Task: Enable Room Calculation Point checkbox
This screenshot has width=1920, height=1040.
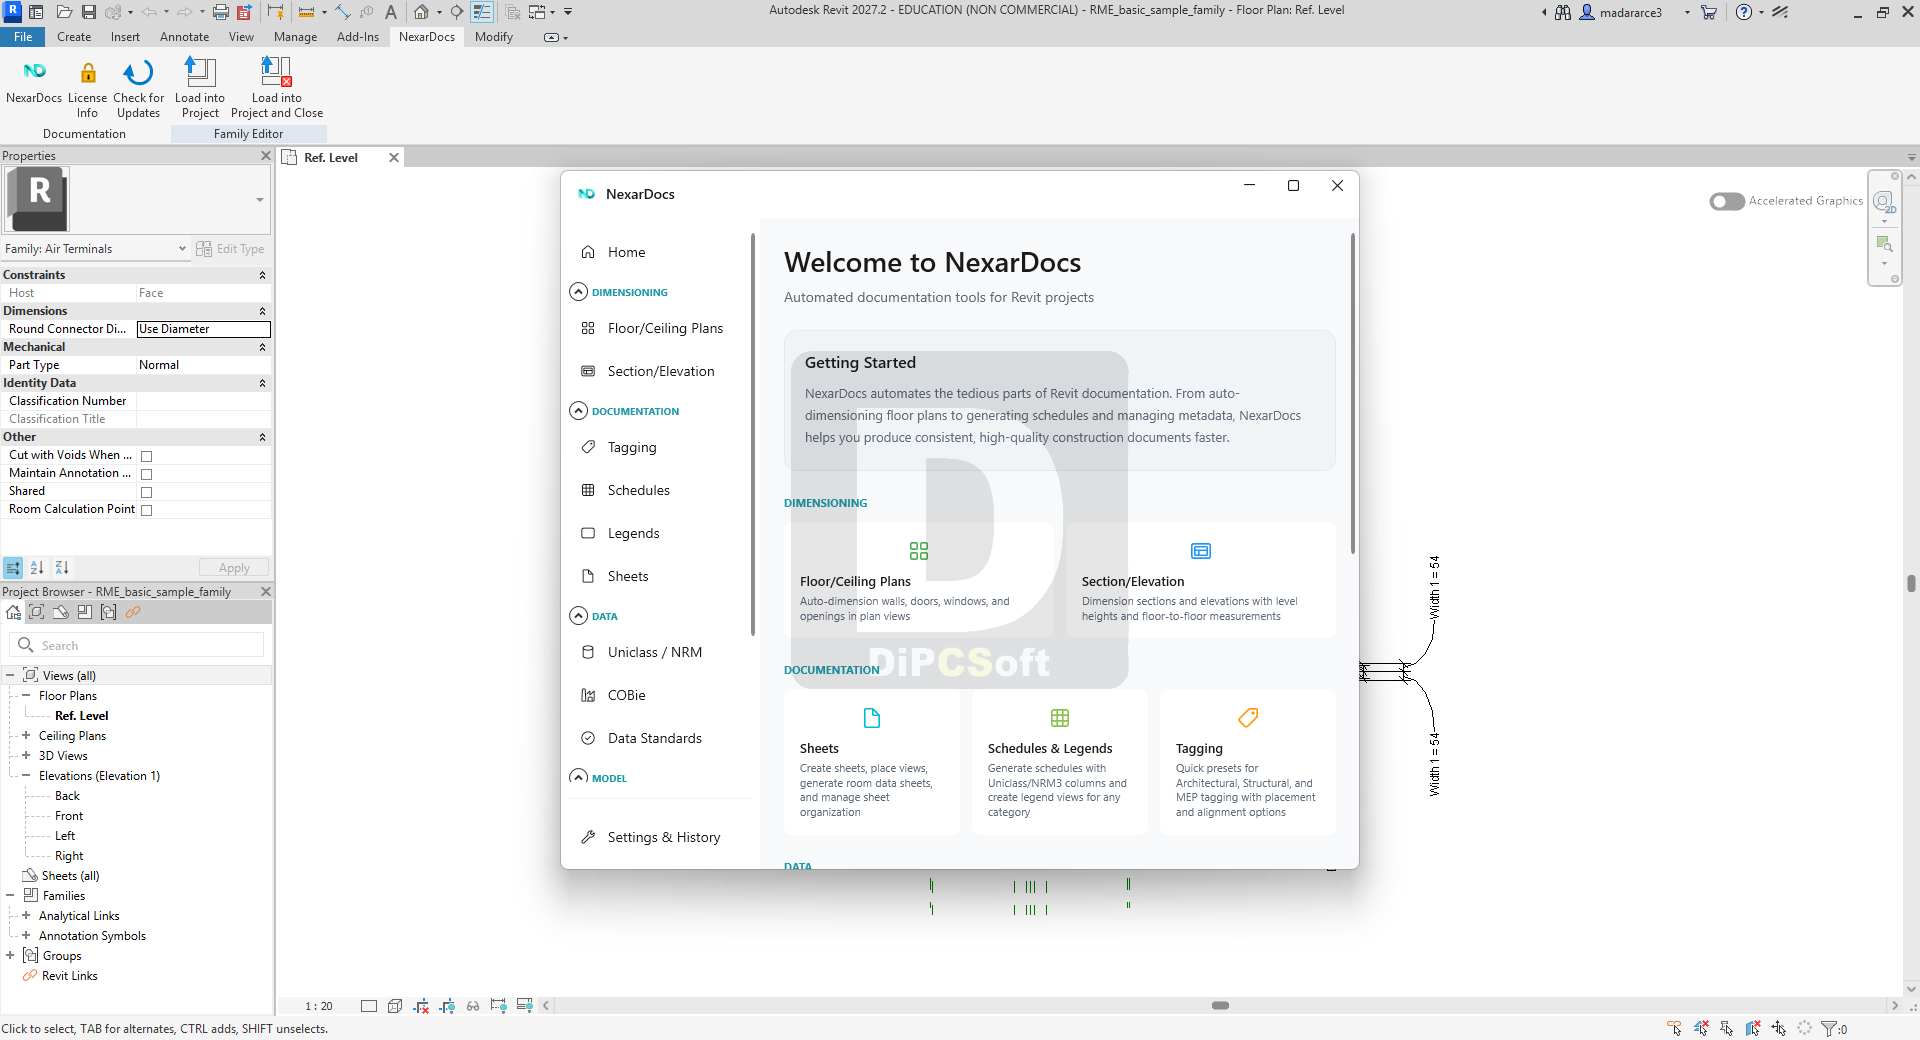Action: point(146,510)
